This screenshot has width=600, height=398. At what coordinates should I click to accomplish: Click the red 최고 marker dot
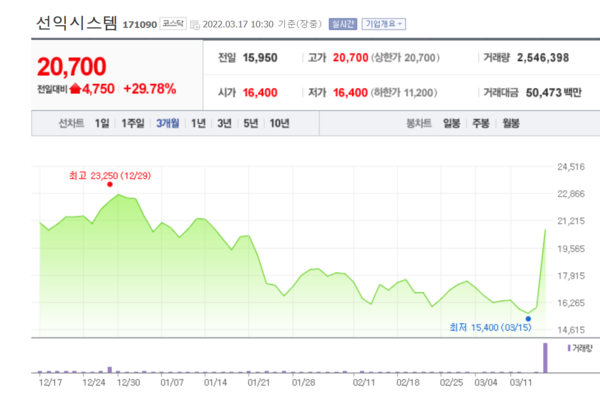110,184
